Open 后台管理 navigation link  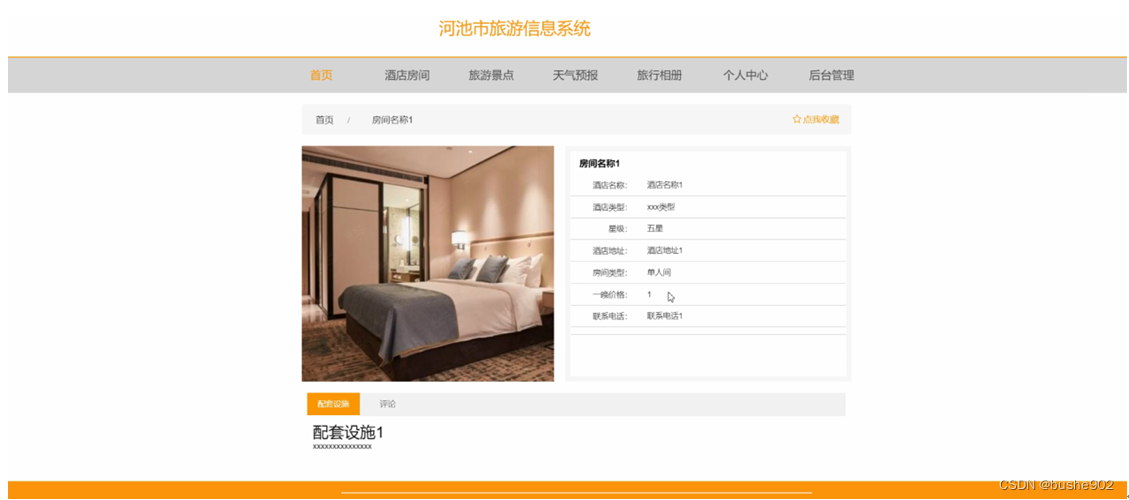click(x=832, y=75)
